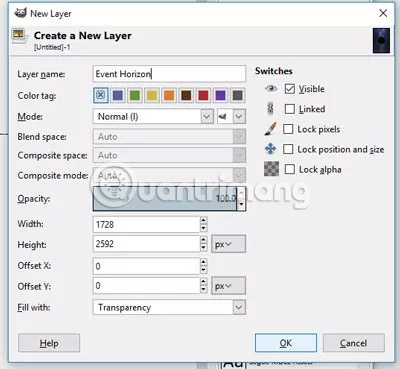Click the Layer name input field
Image resolution: width=400 pixels, height=369 pixels.
pos(169,74)
